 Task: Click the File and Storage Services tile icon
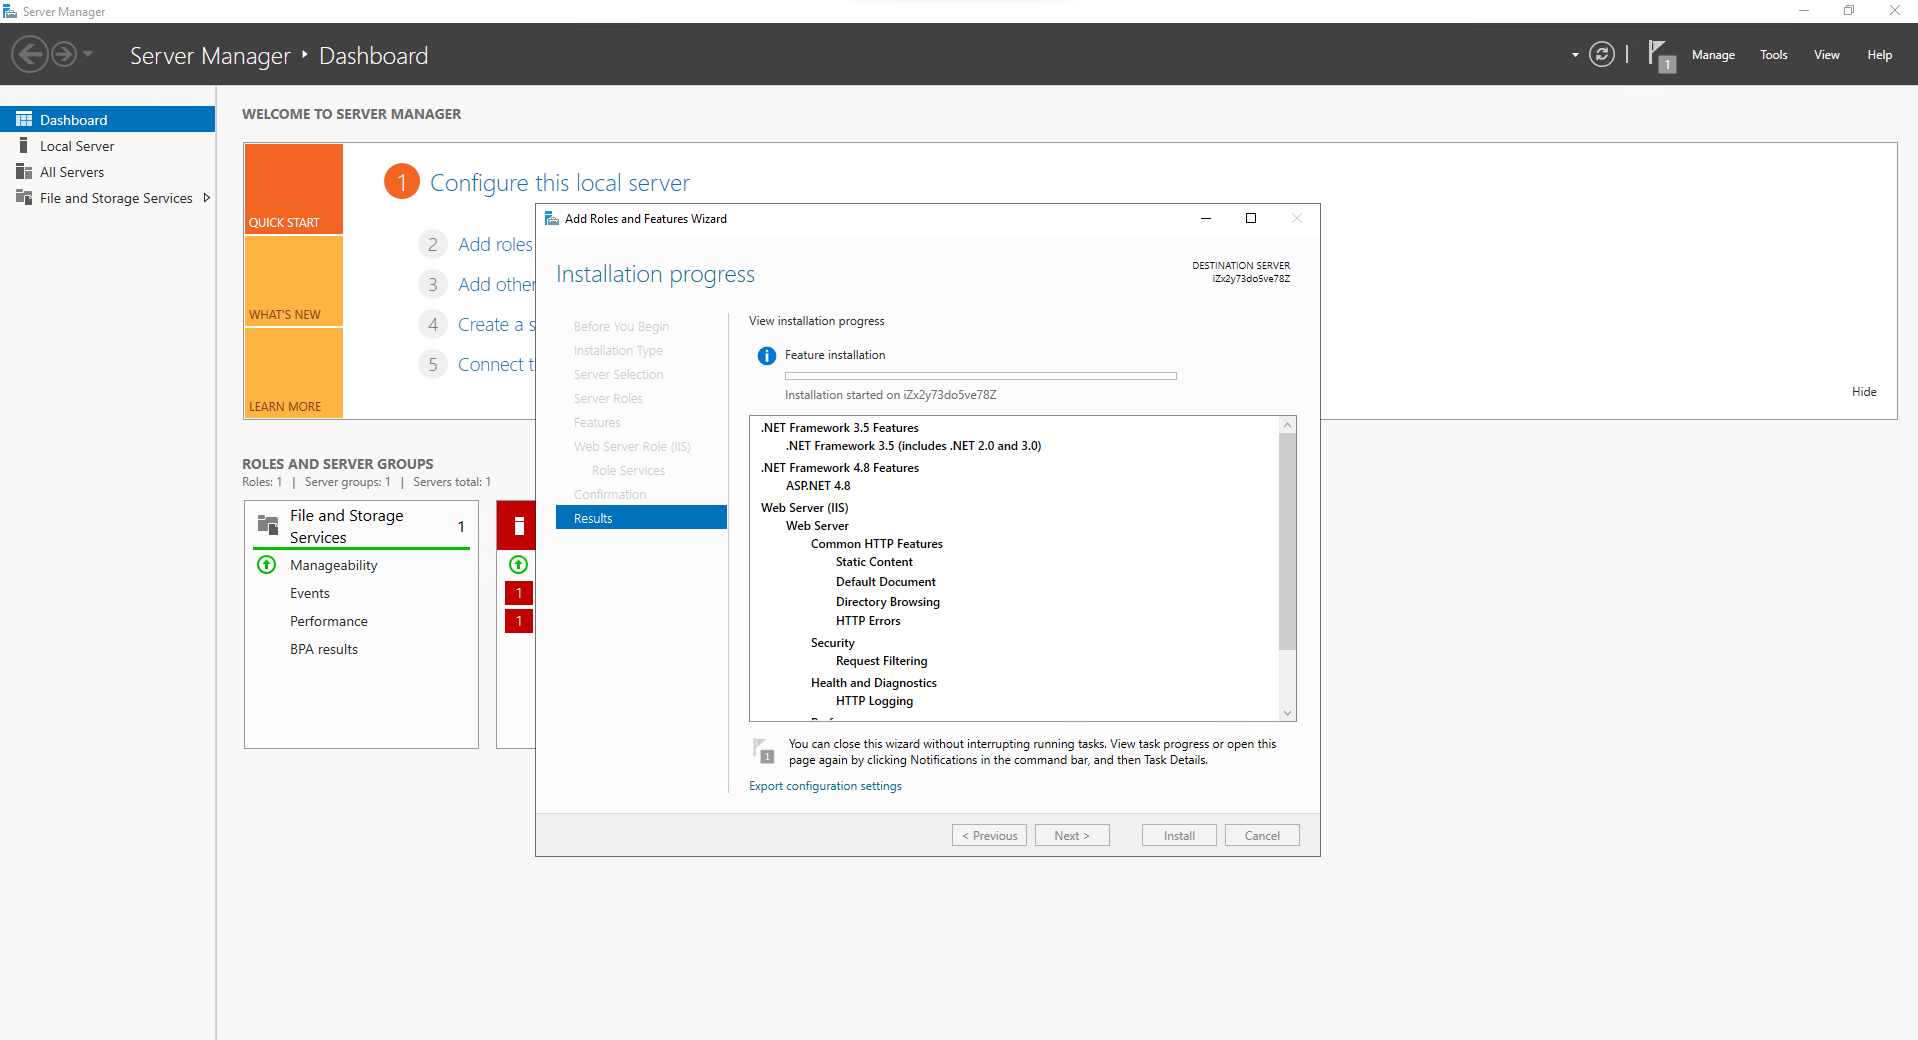(268, 524)
